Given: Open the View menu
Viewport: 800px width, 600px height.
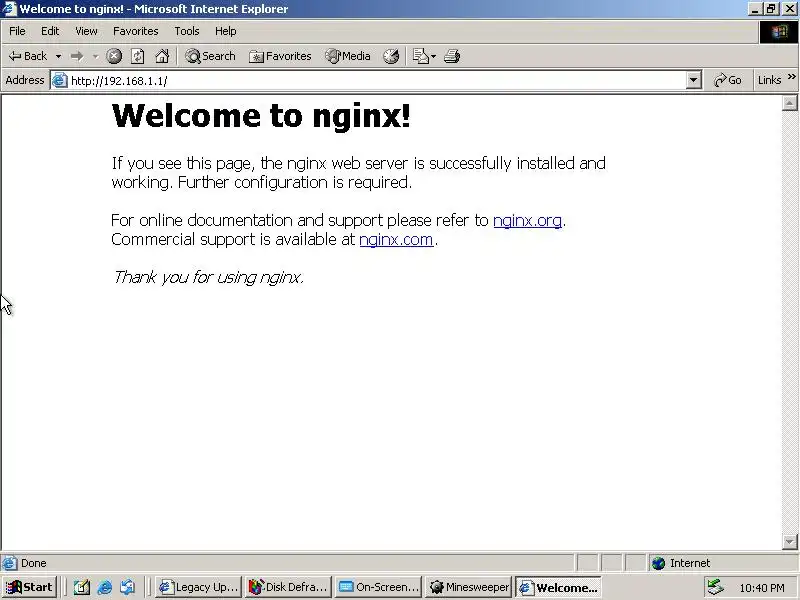Looking at the screenshot, I should pyautogui.click(x=86, y=31).
